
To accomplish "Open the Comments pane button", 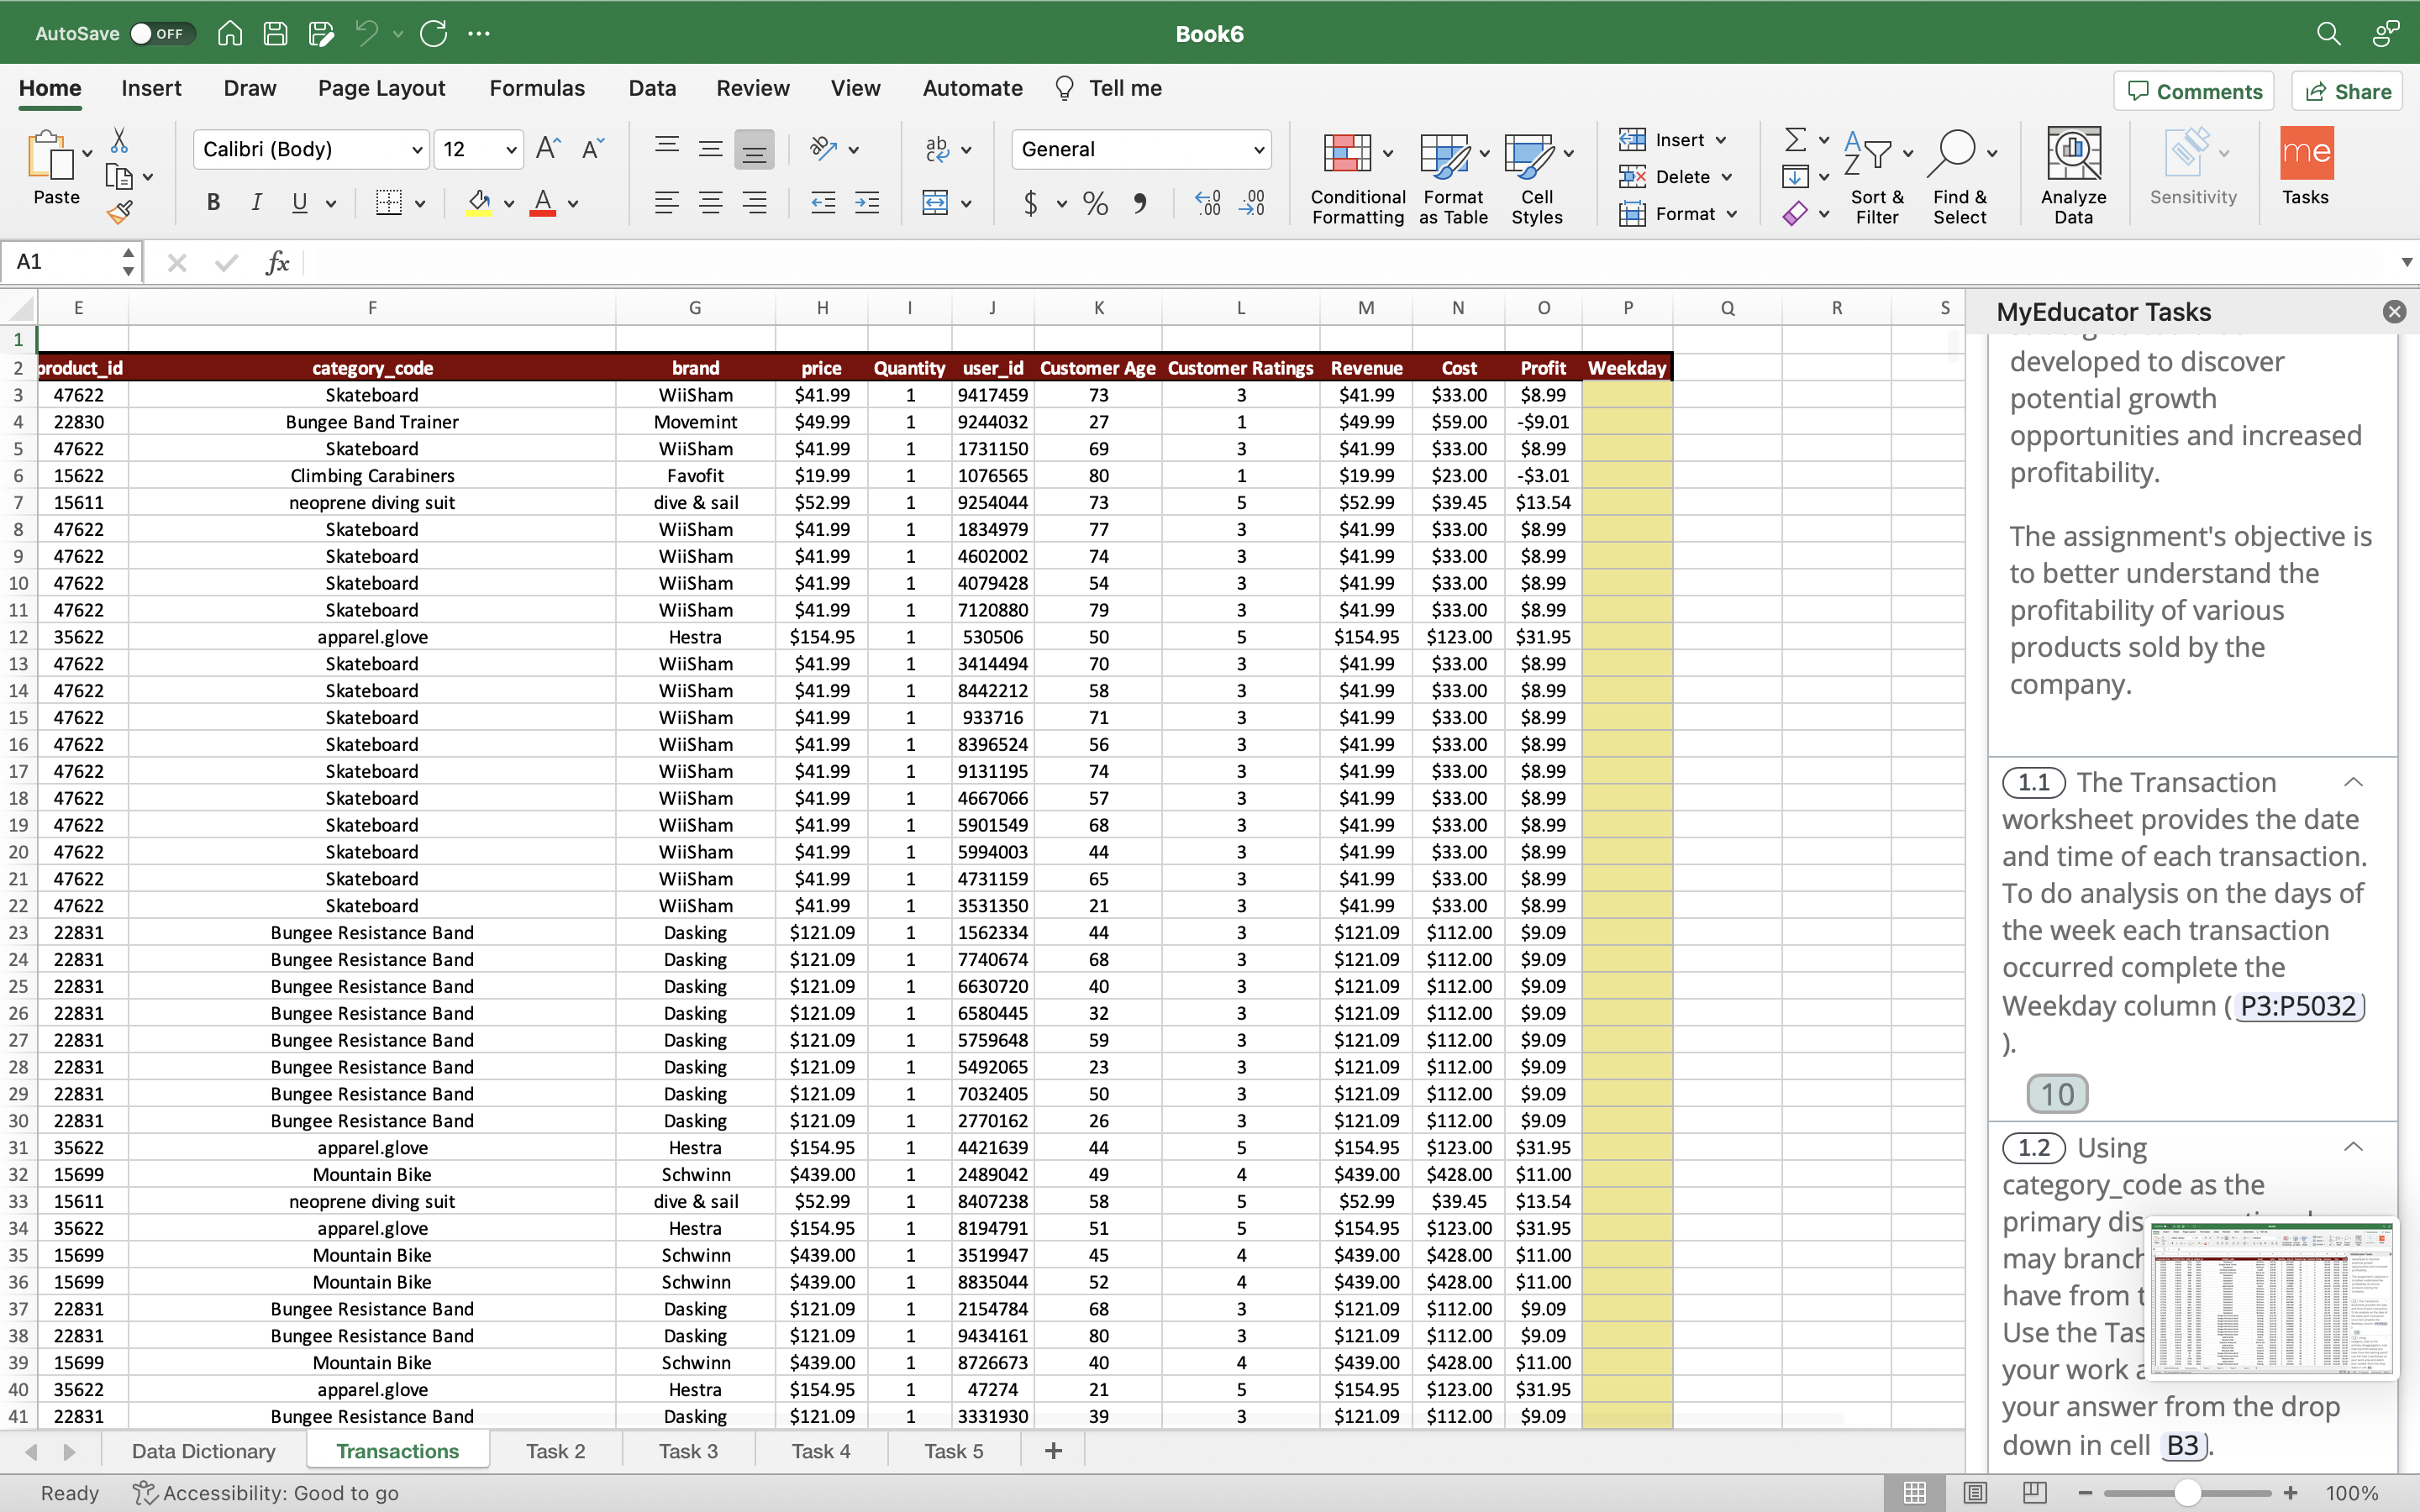I will pyautogui.click(x=2194, y=91).
